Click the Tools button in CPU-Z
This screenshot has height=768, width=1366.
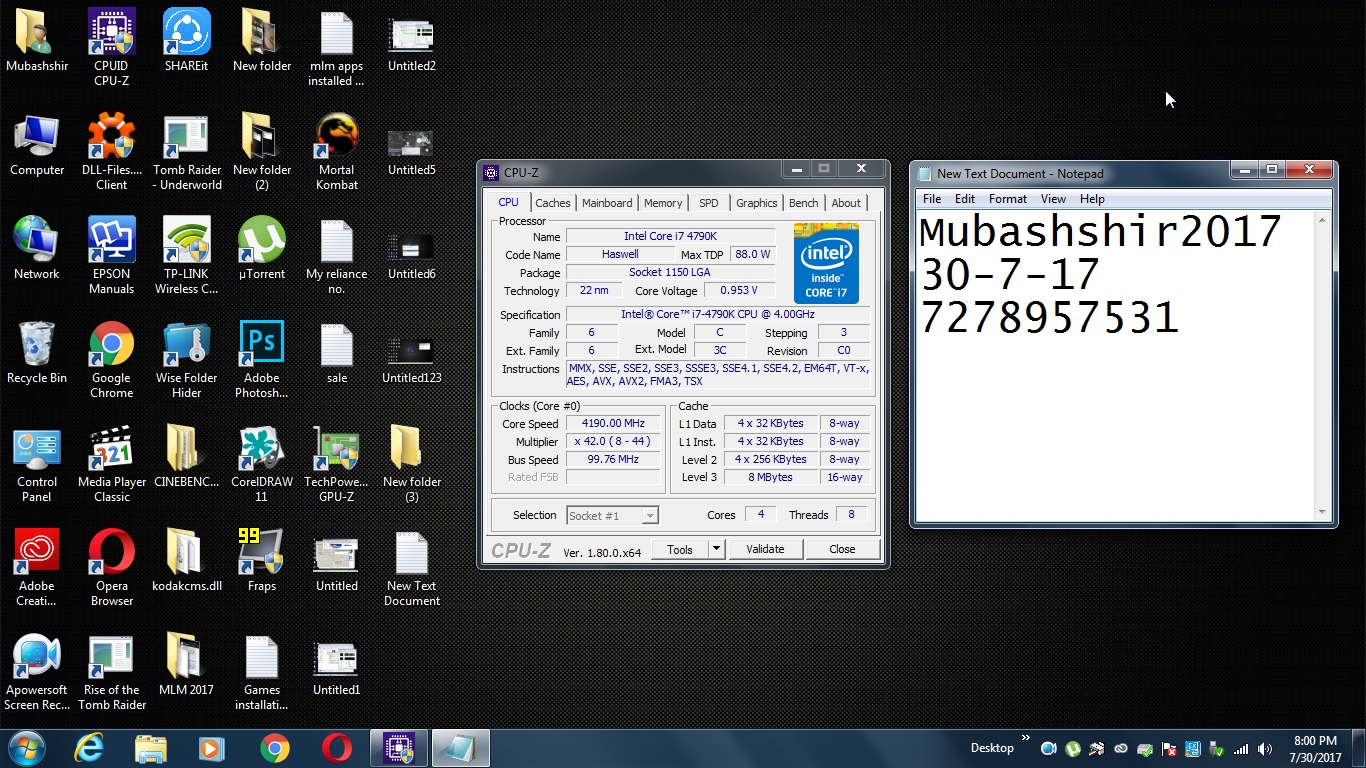pyautogui.click(x=680, y=549)
